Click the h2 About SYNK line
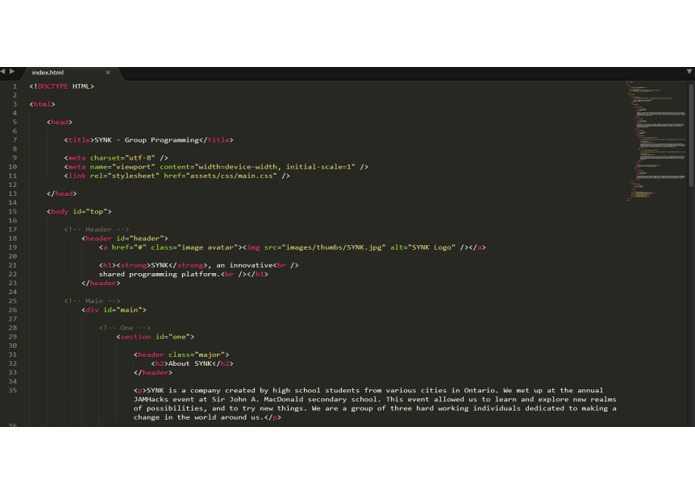Screen dimensions: 695x494 [x=192, y=363]
